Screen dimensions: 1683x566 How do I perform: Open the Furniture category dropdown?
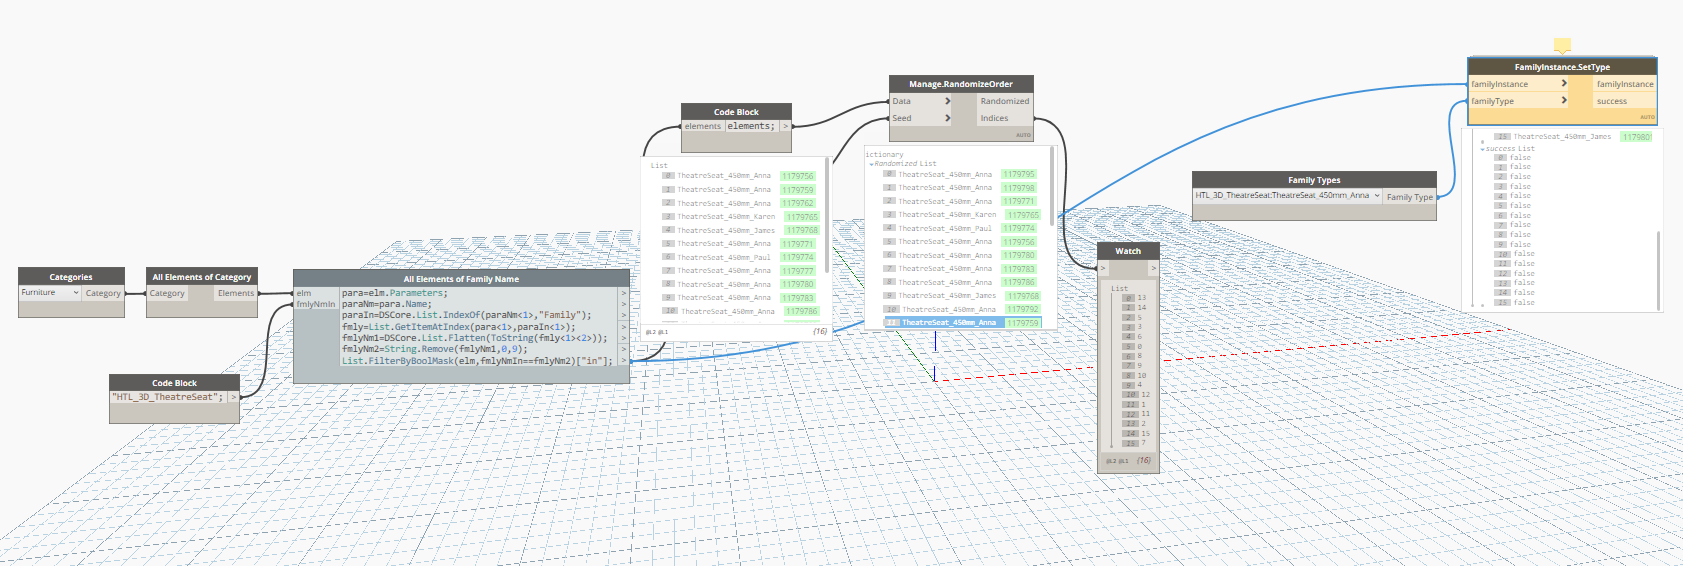(76, 293)
